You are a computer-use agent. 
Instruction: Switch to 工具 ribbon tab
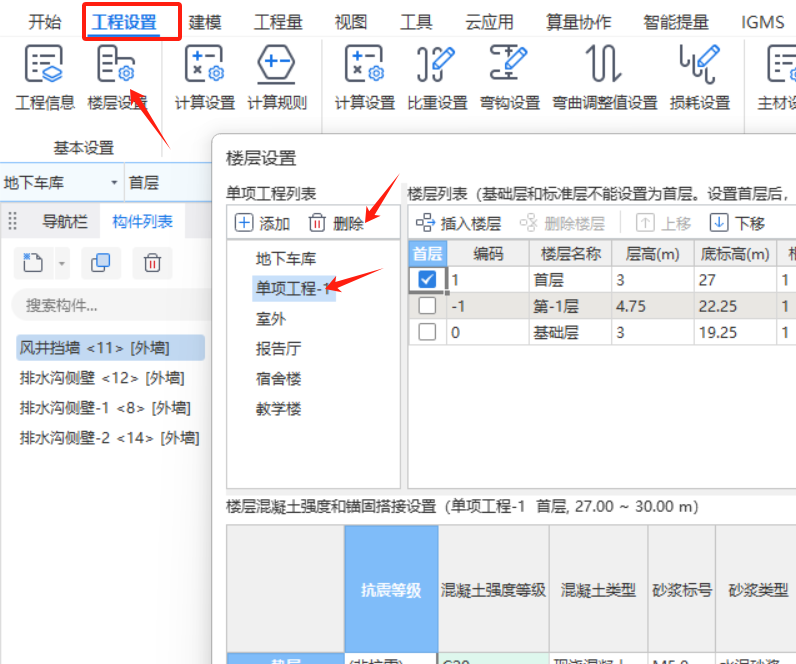(416, 22)
